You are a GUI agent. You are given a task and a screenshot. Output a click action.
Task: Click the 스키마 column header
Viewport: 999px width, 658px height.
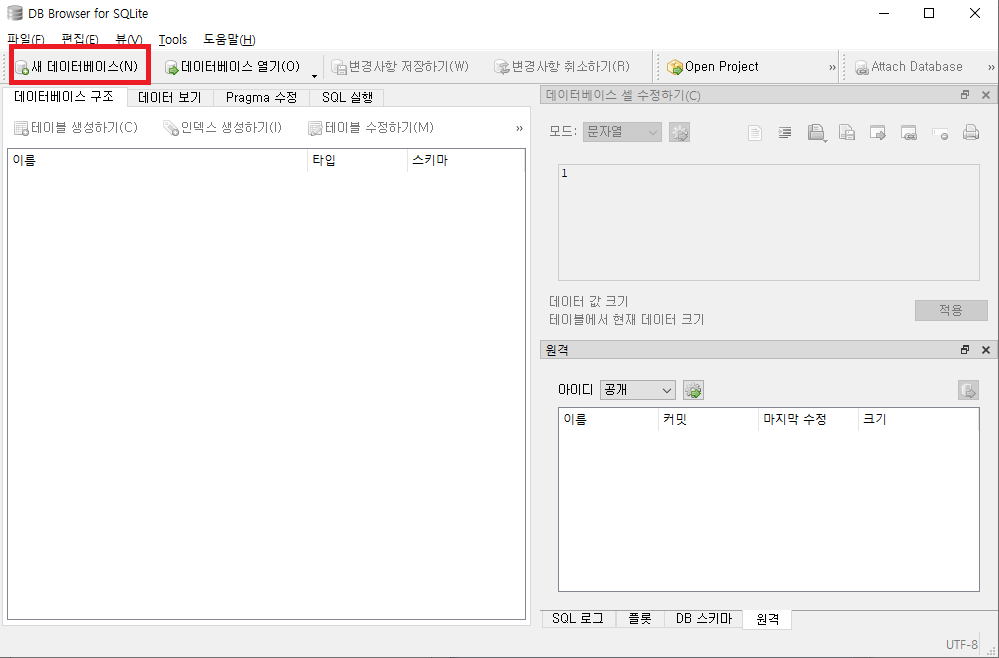[466, 161]
